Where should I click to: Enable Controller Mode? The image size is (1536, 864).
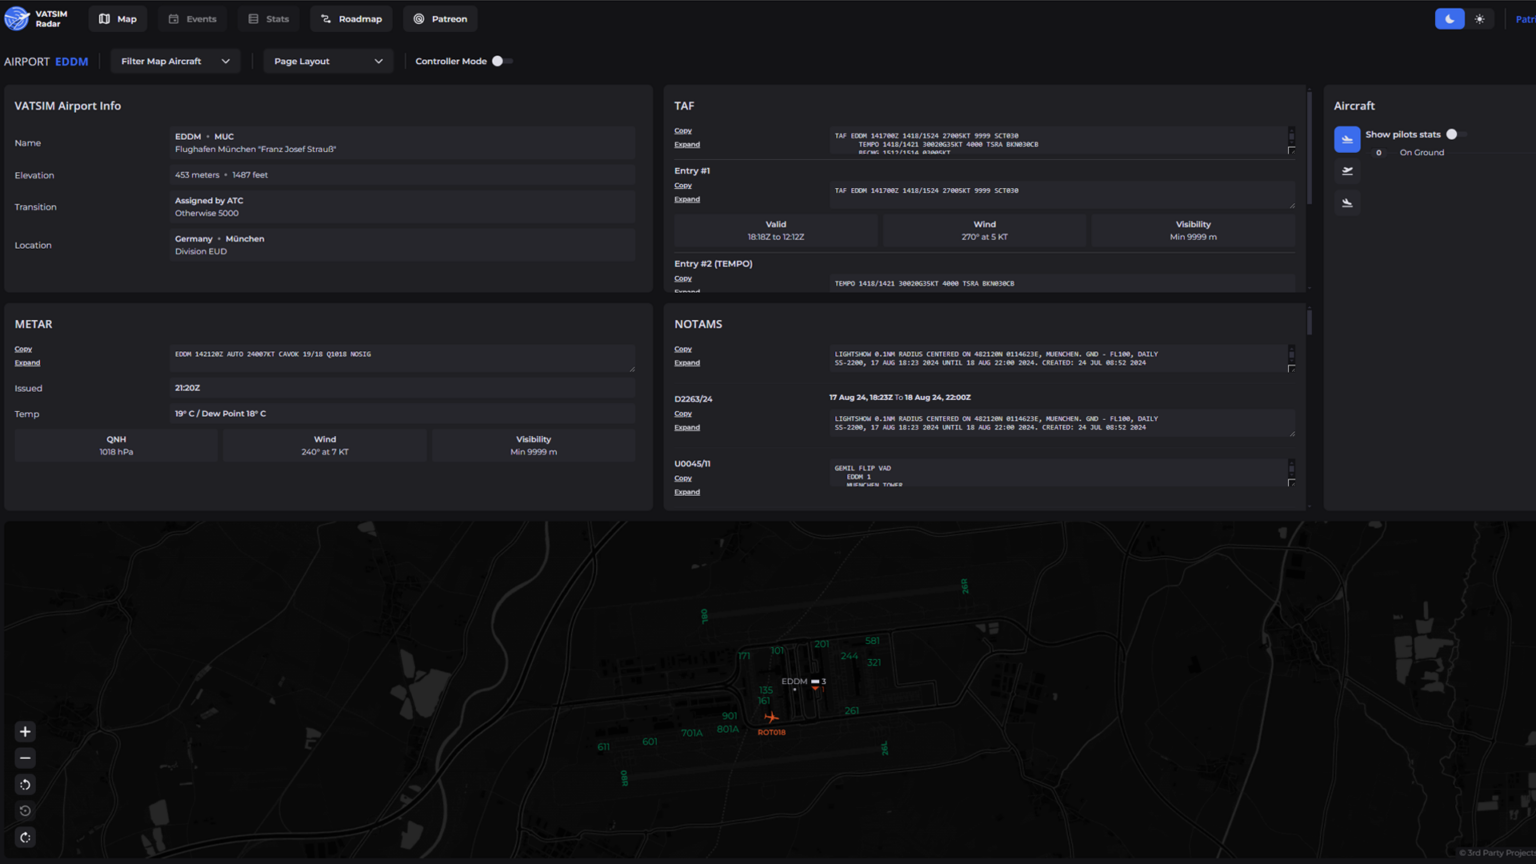[x=502, y=61]
